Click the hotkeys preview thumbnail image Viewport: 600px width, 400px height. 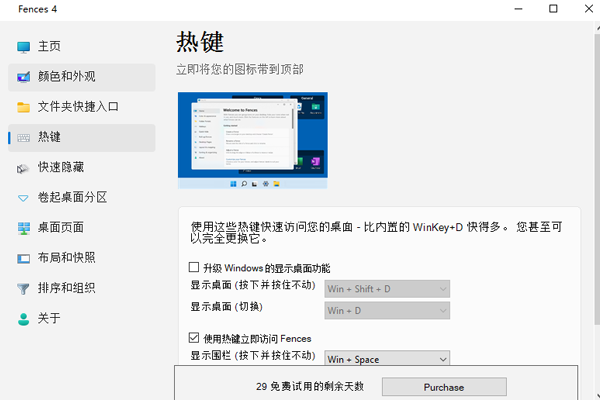pyautogui.click(x=253, y=140)
